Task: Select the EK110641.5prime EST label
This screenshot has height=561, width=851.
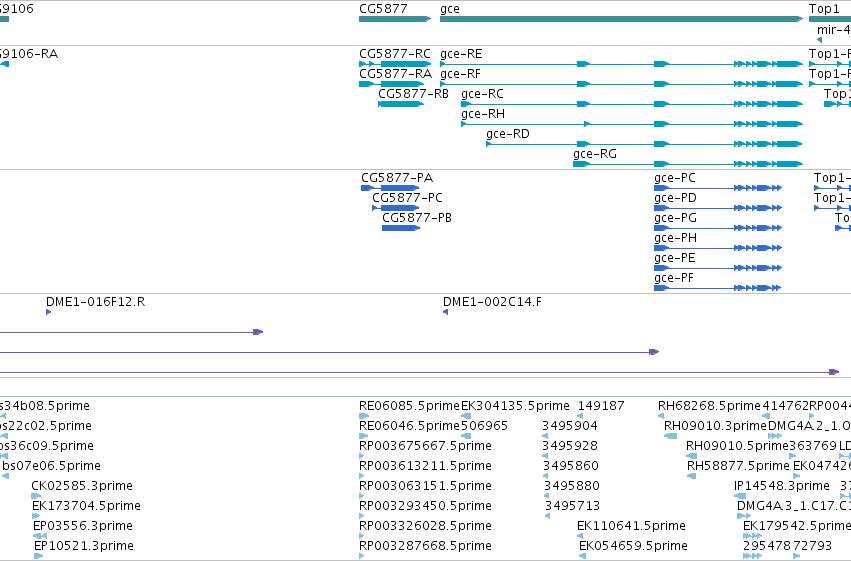Action: tap(631, 526)
